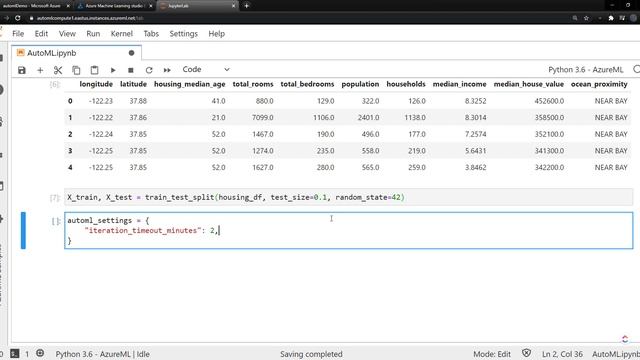The height and width of the screenshot is (360, 640).
Task: Click median_house_value cell 358500.0
Action: 549,118
